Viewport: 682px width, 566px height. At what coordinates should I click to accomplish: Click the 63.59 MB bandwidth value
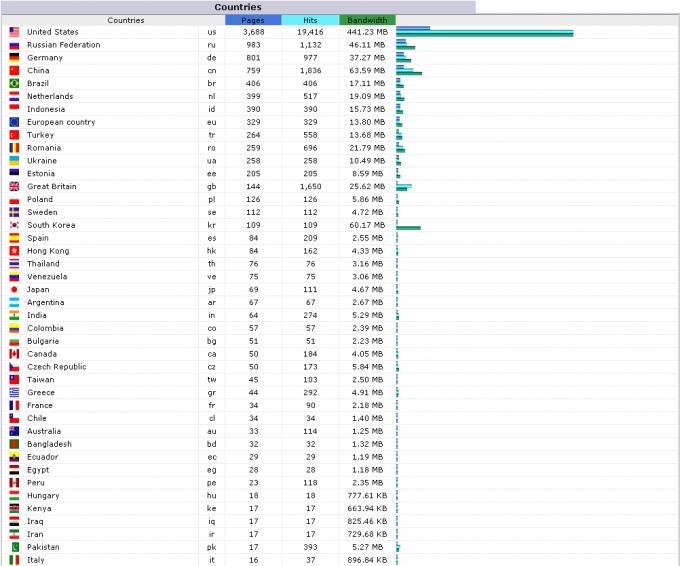tap(367, 70)
